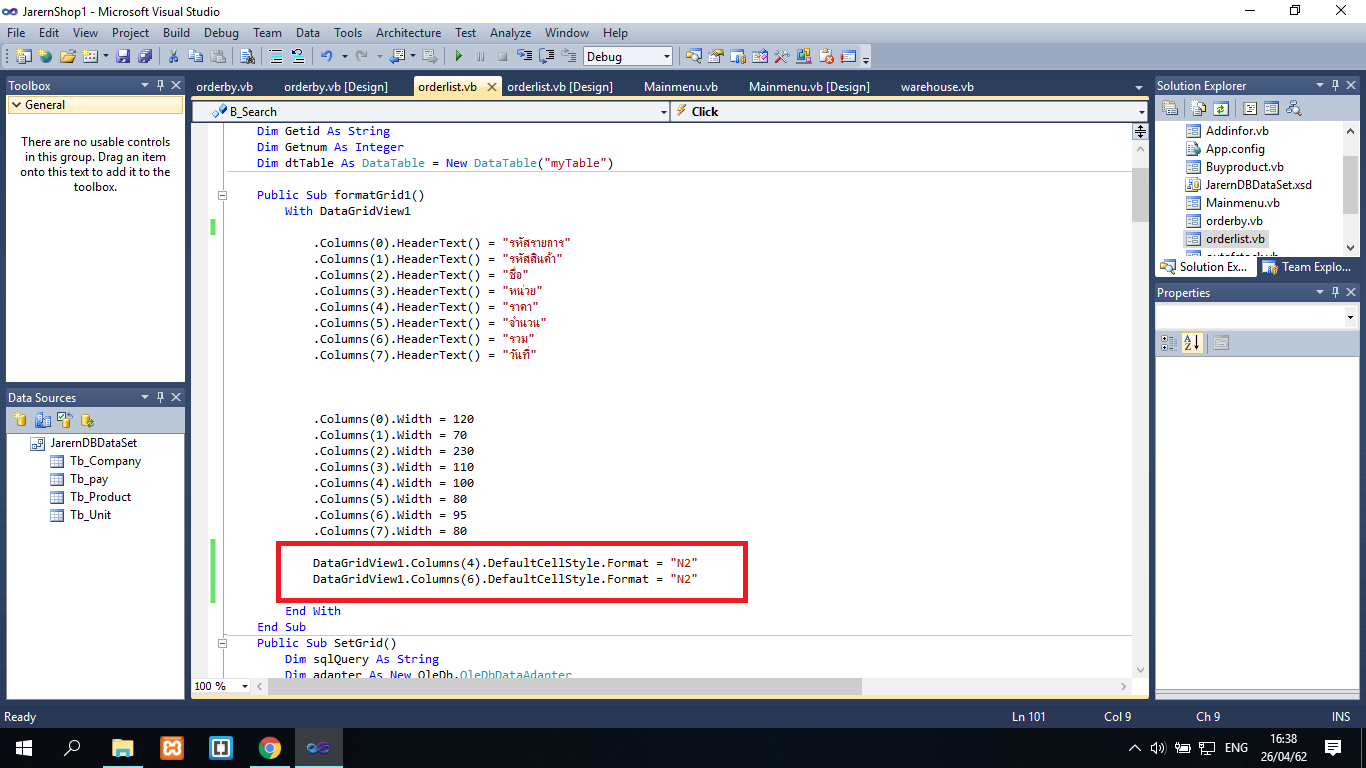1366x768 pixels.
Task: Click Uncomment selected lines icon
Action: 298,56
